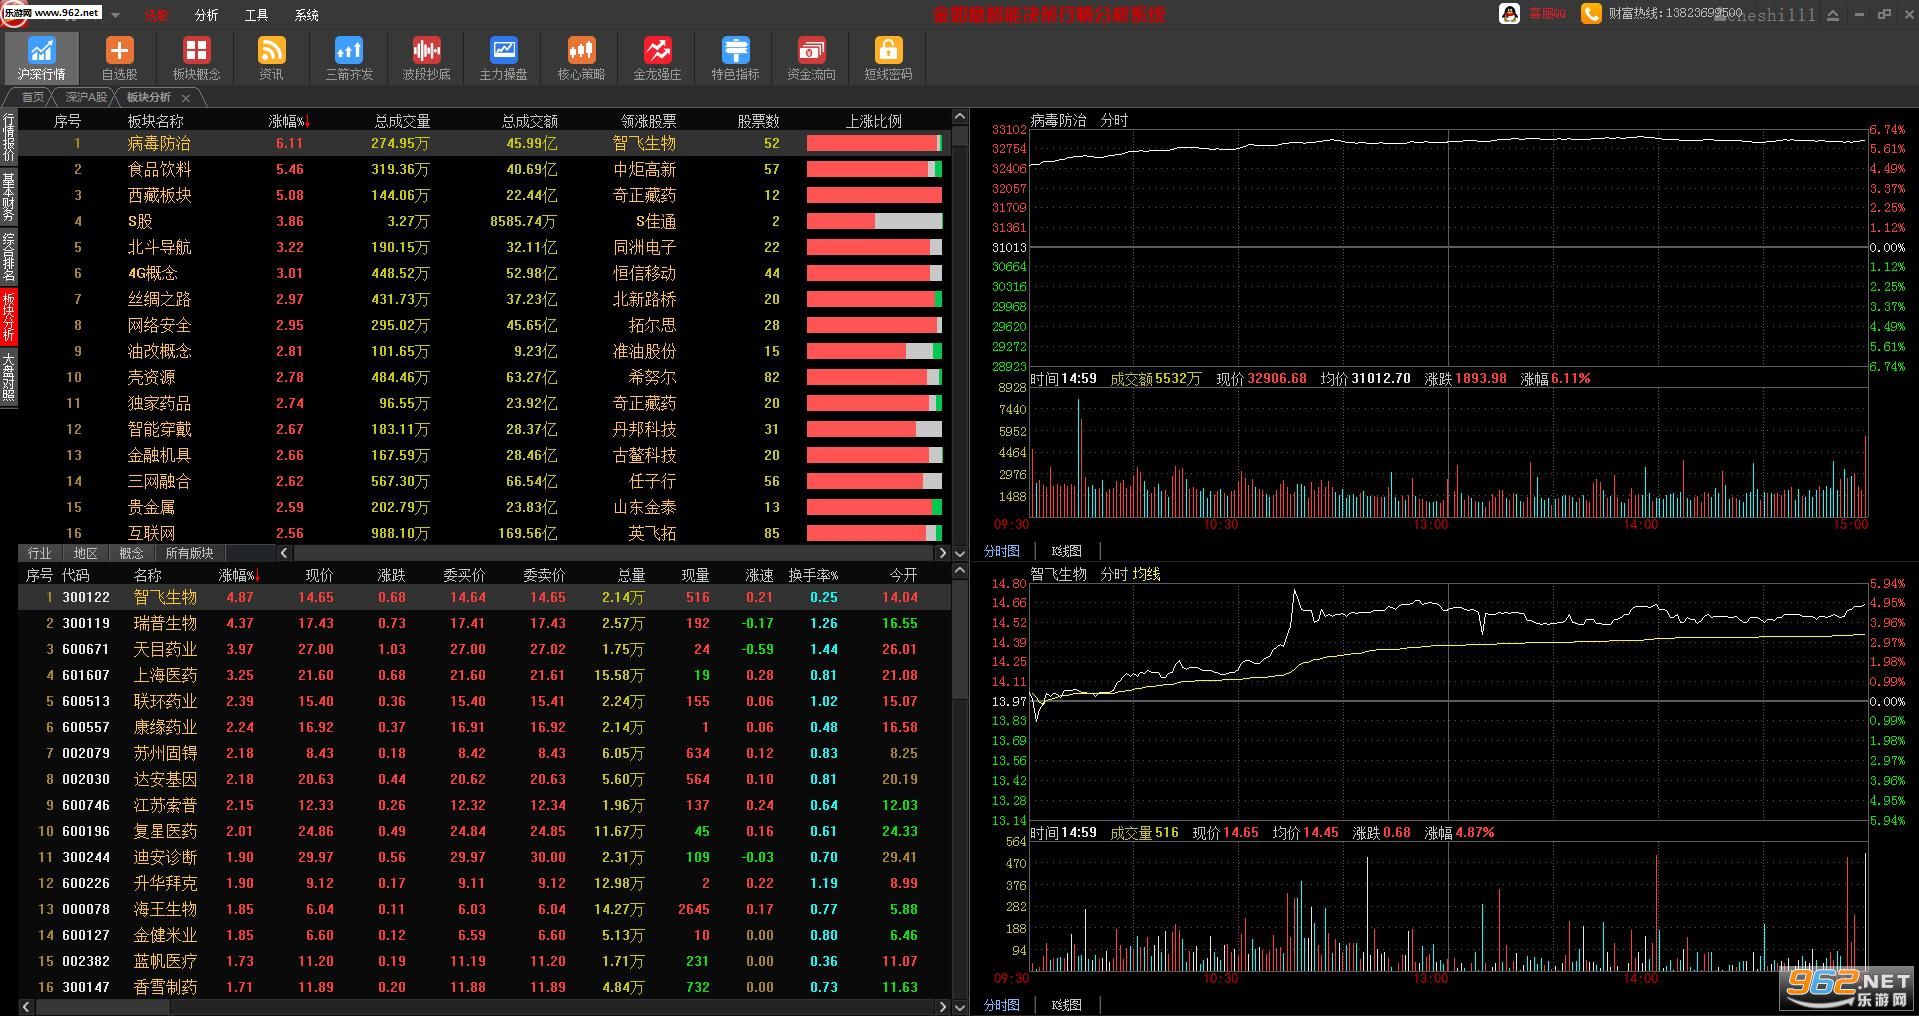Launch the 三箭齐发 indicator tool
The image size is (1919, 1016).
(349, 57)
